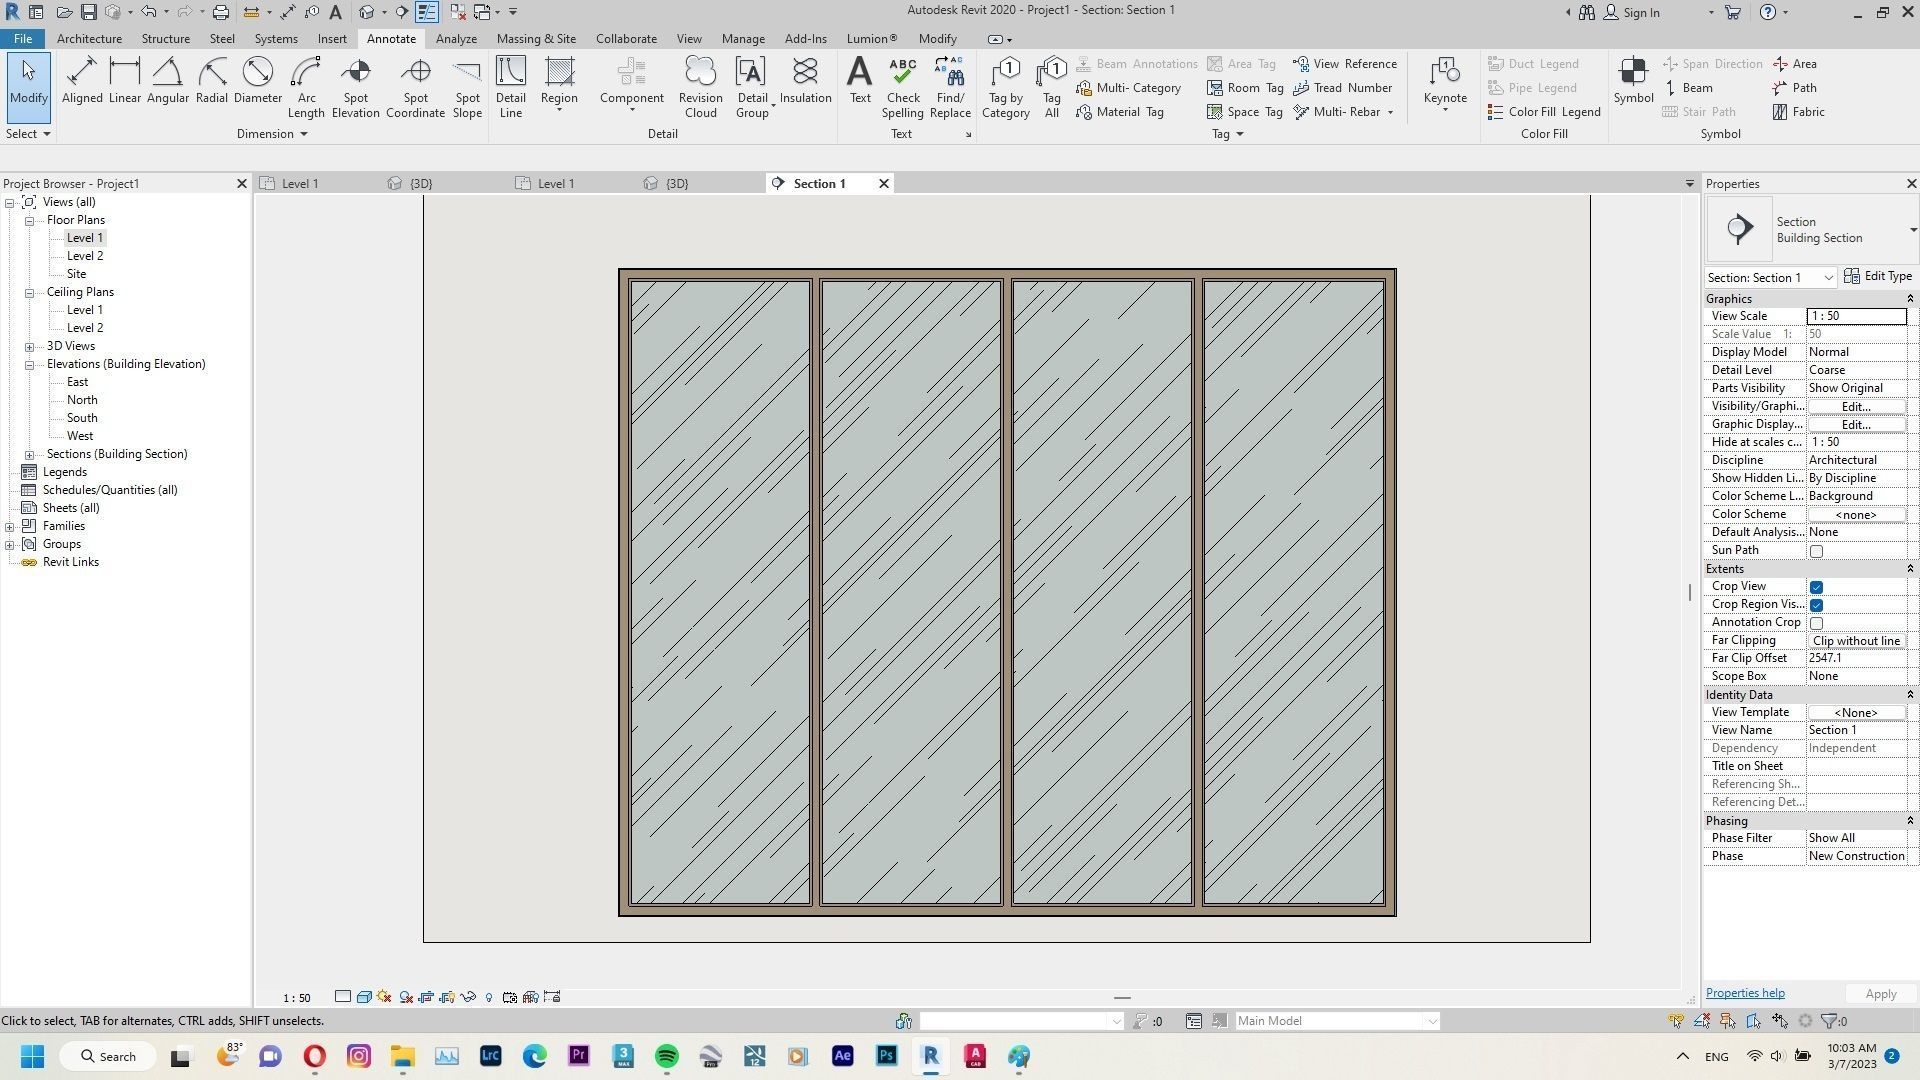Viewport: 1920px width, 1080px height.
Task: Toggle the Sun Path checkbox
Action: click(x=1817, y=550)
